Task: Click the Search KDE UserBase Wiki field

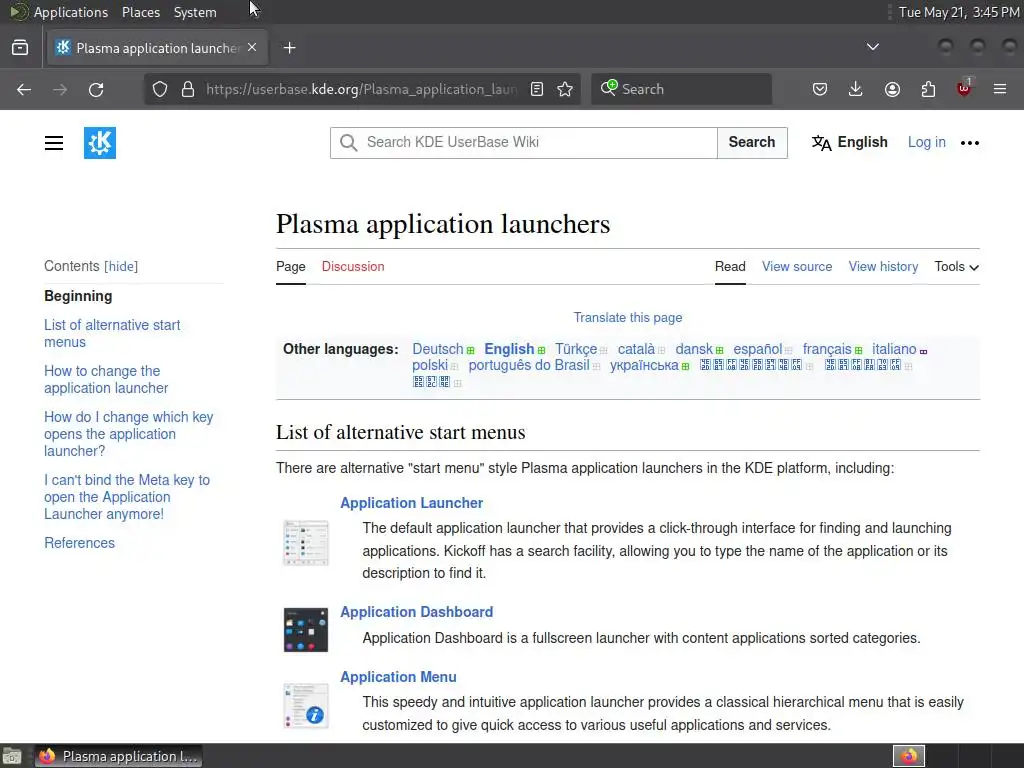Action: click(x=524, y=143)
